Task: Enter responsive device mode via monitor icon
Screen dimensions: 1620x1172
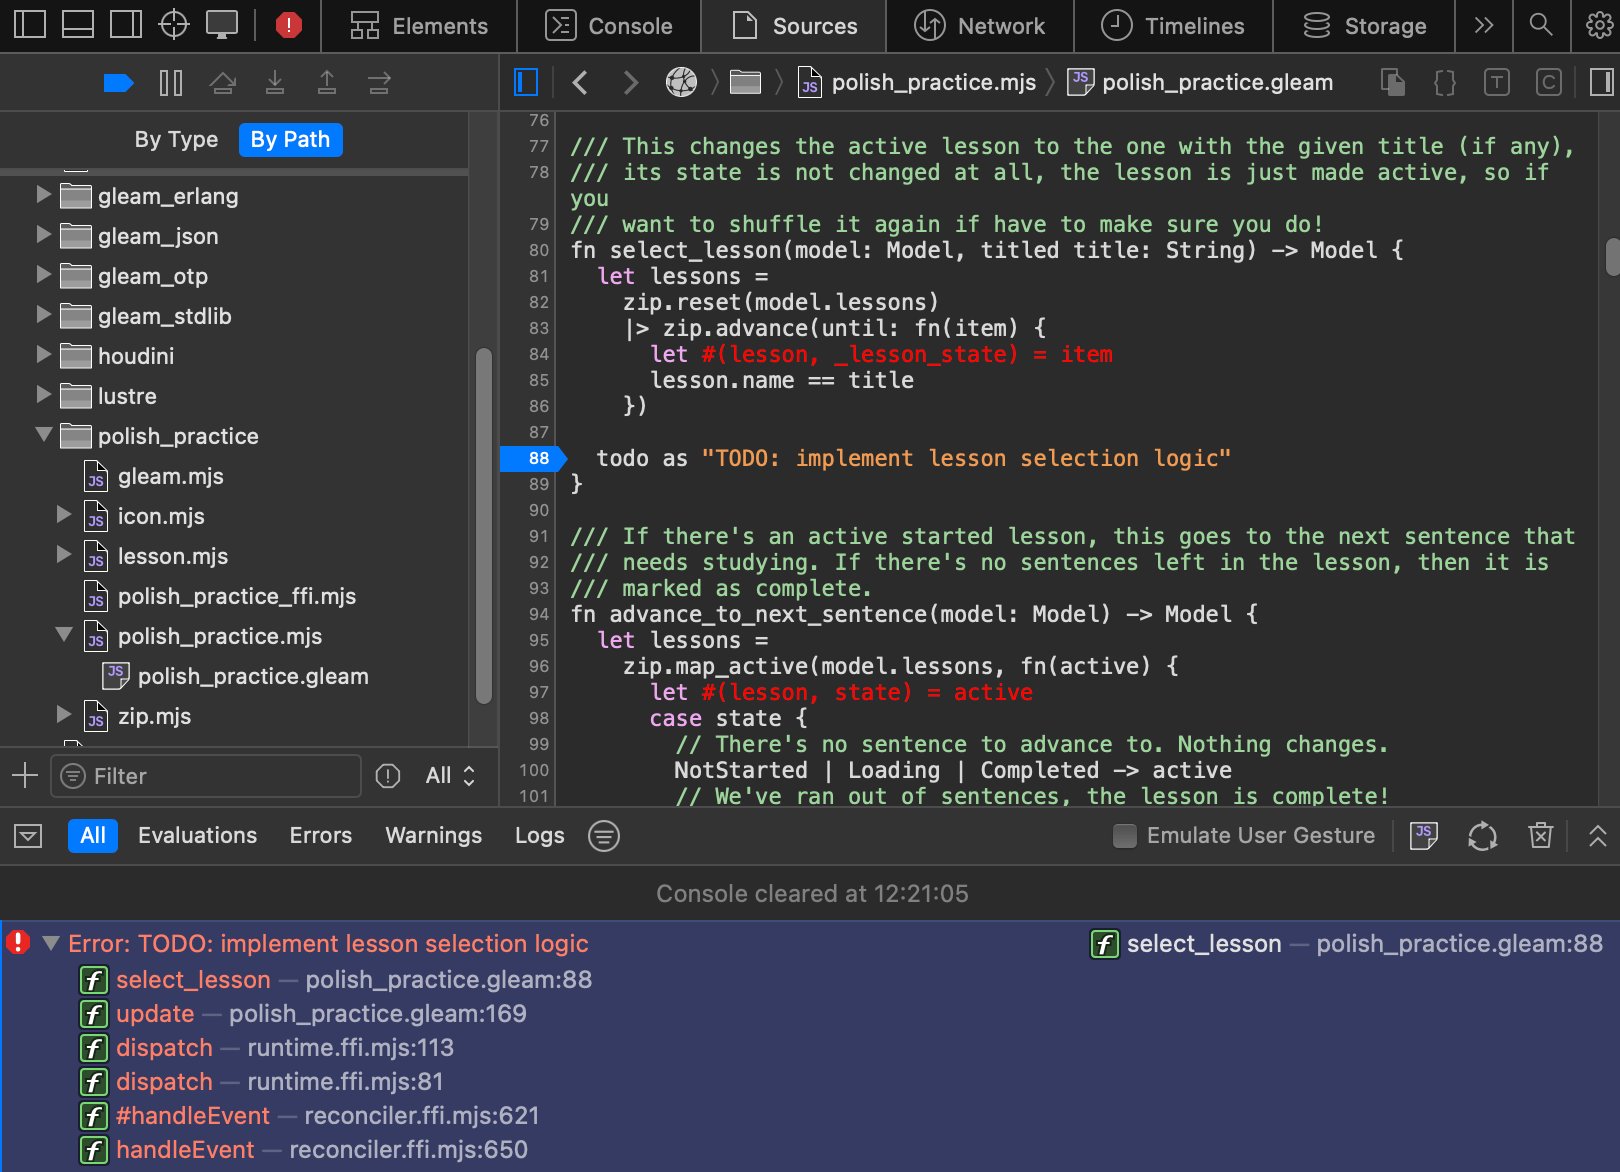Action: pos(221,25)
